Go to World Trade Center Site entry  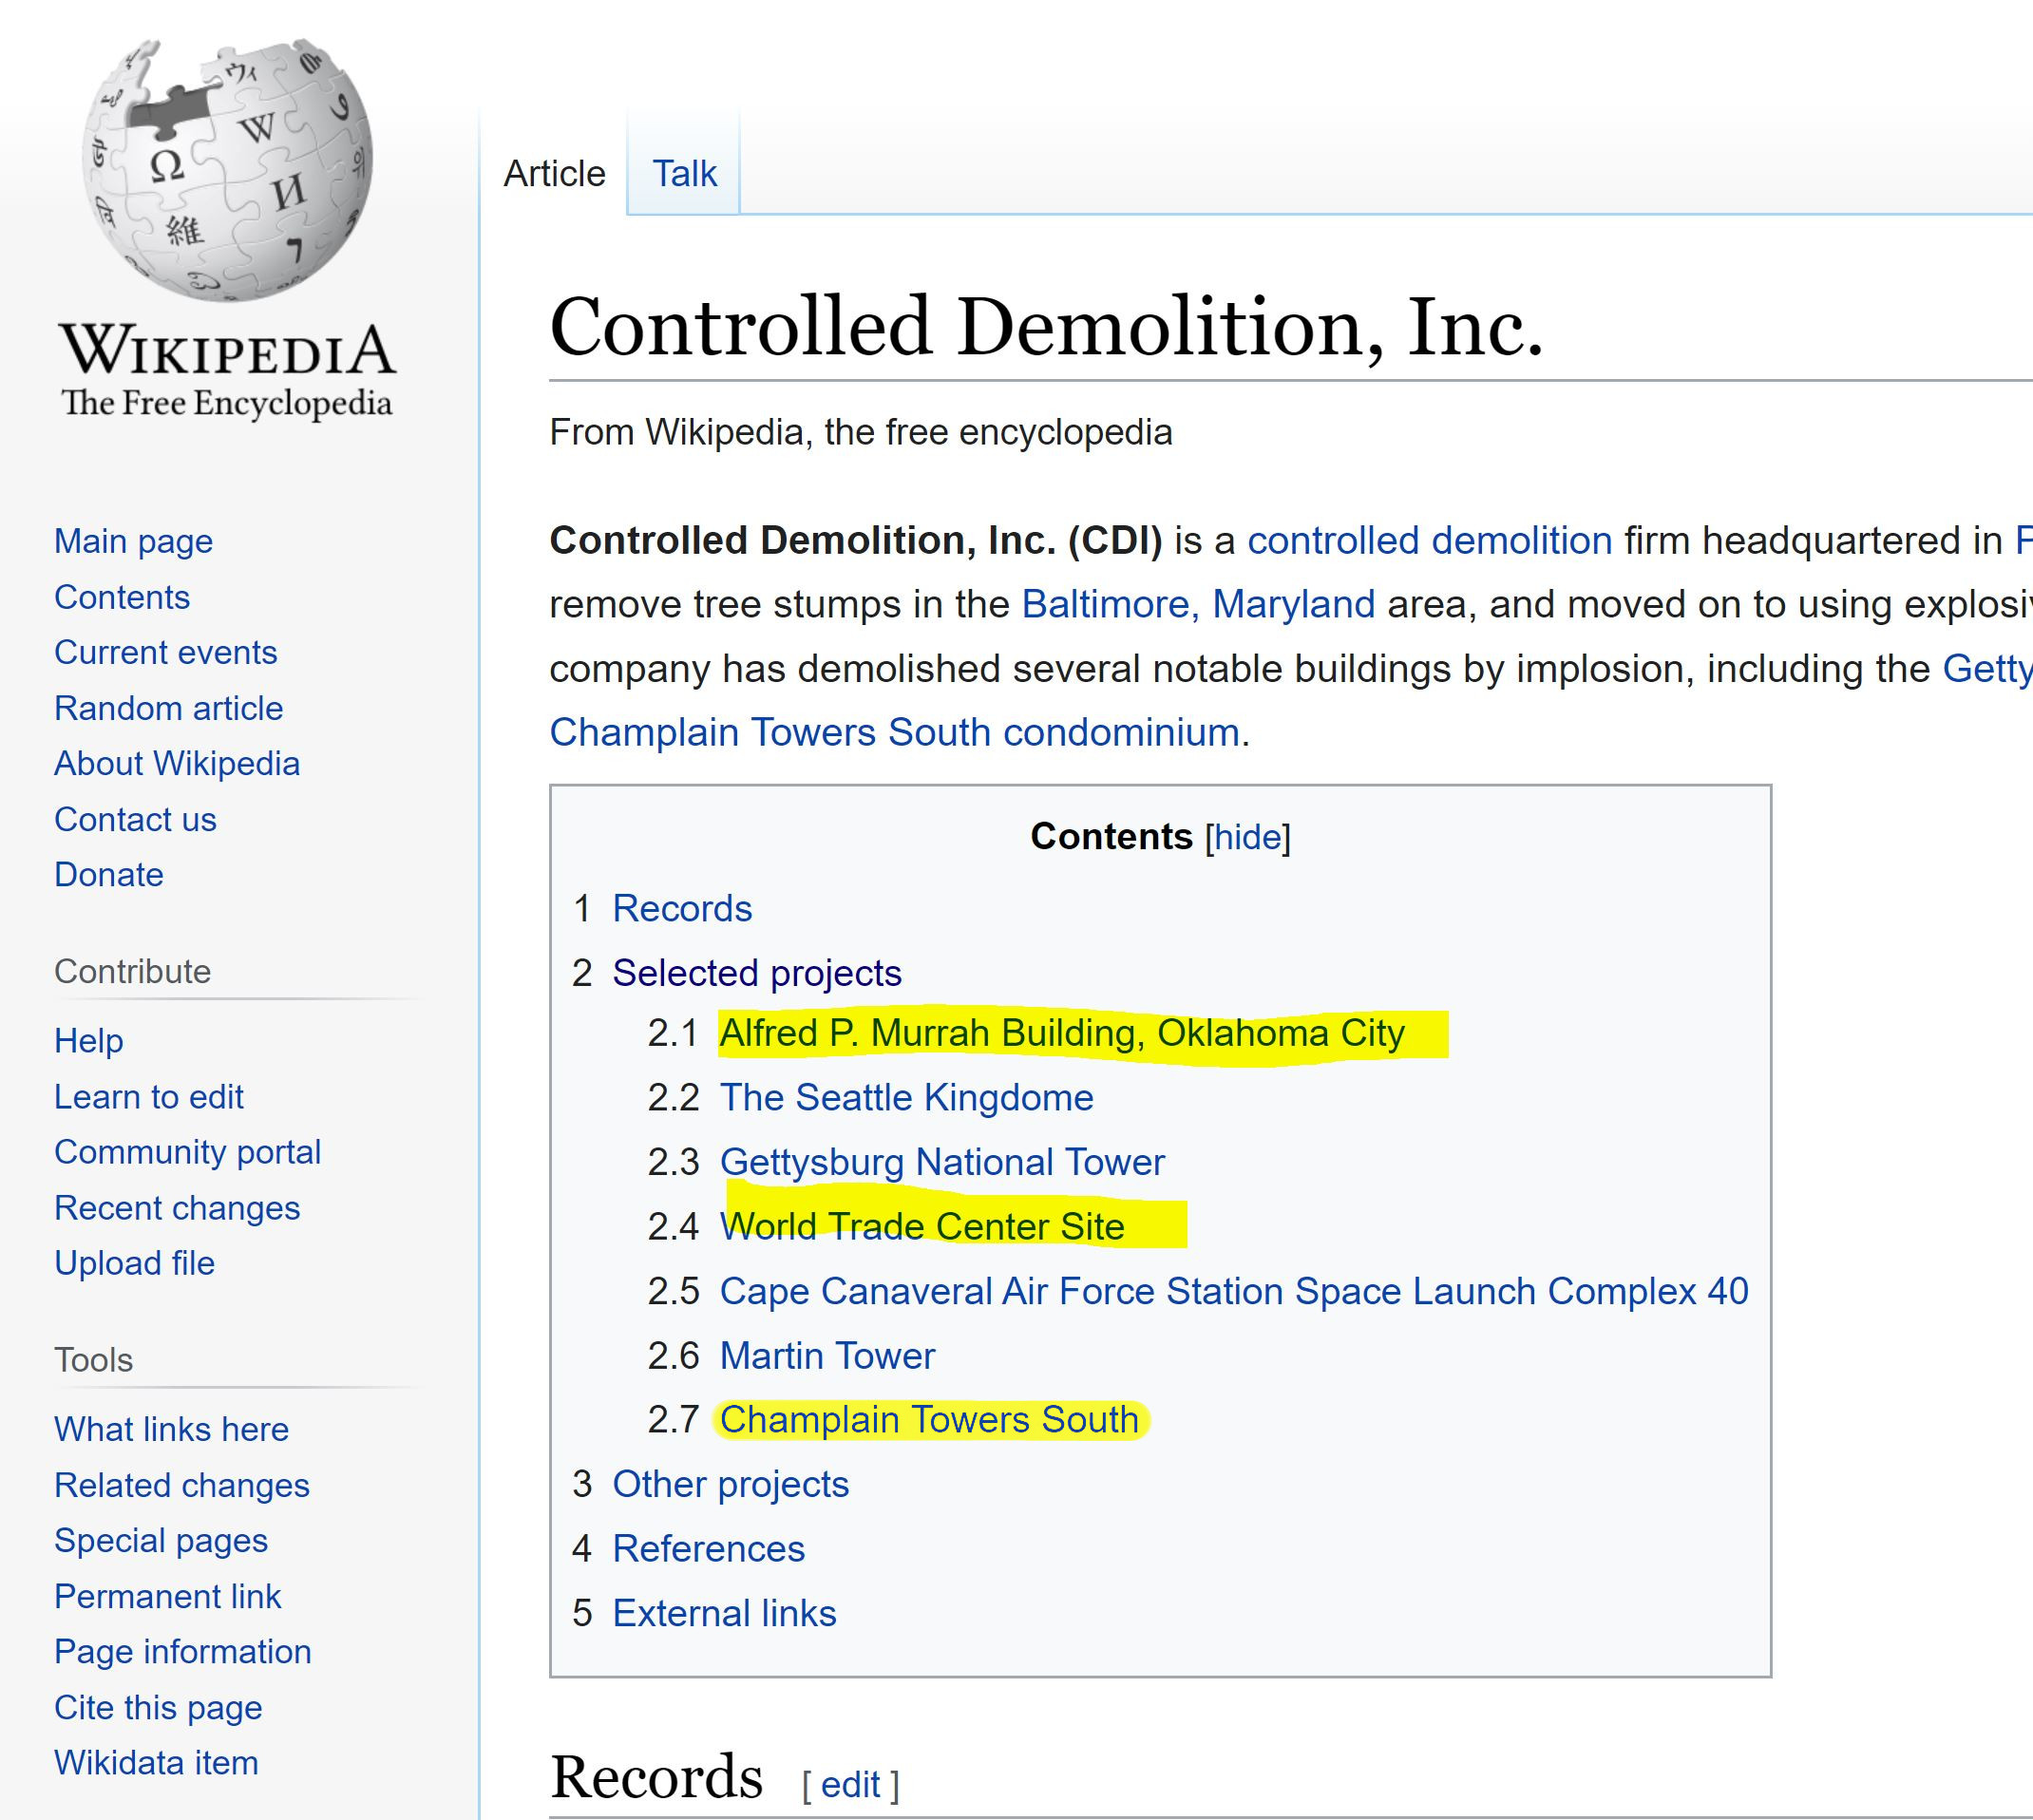point(922,1227)
